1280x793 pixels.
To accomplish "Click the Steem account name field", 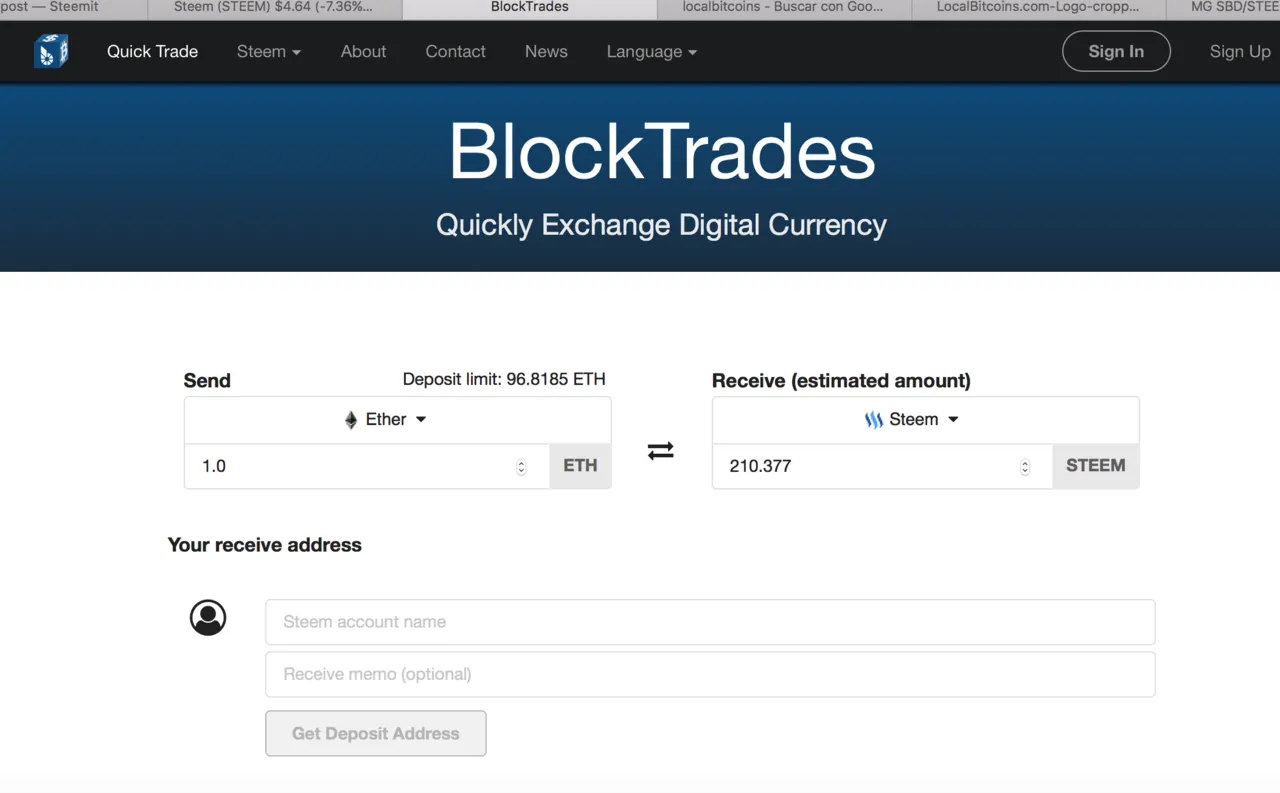I will [710, 622].
